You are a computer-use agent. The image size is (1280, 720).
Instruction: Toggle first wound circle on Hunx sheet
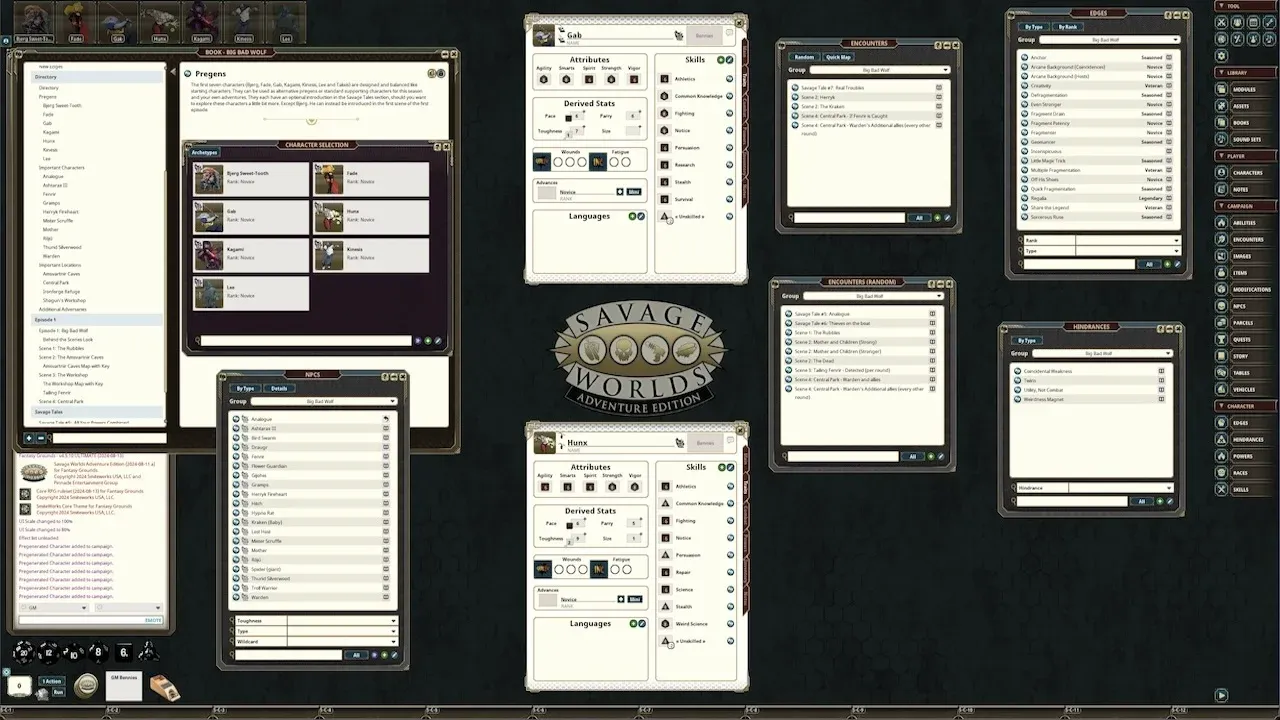558,569
